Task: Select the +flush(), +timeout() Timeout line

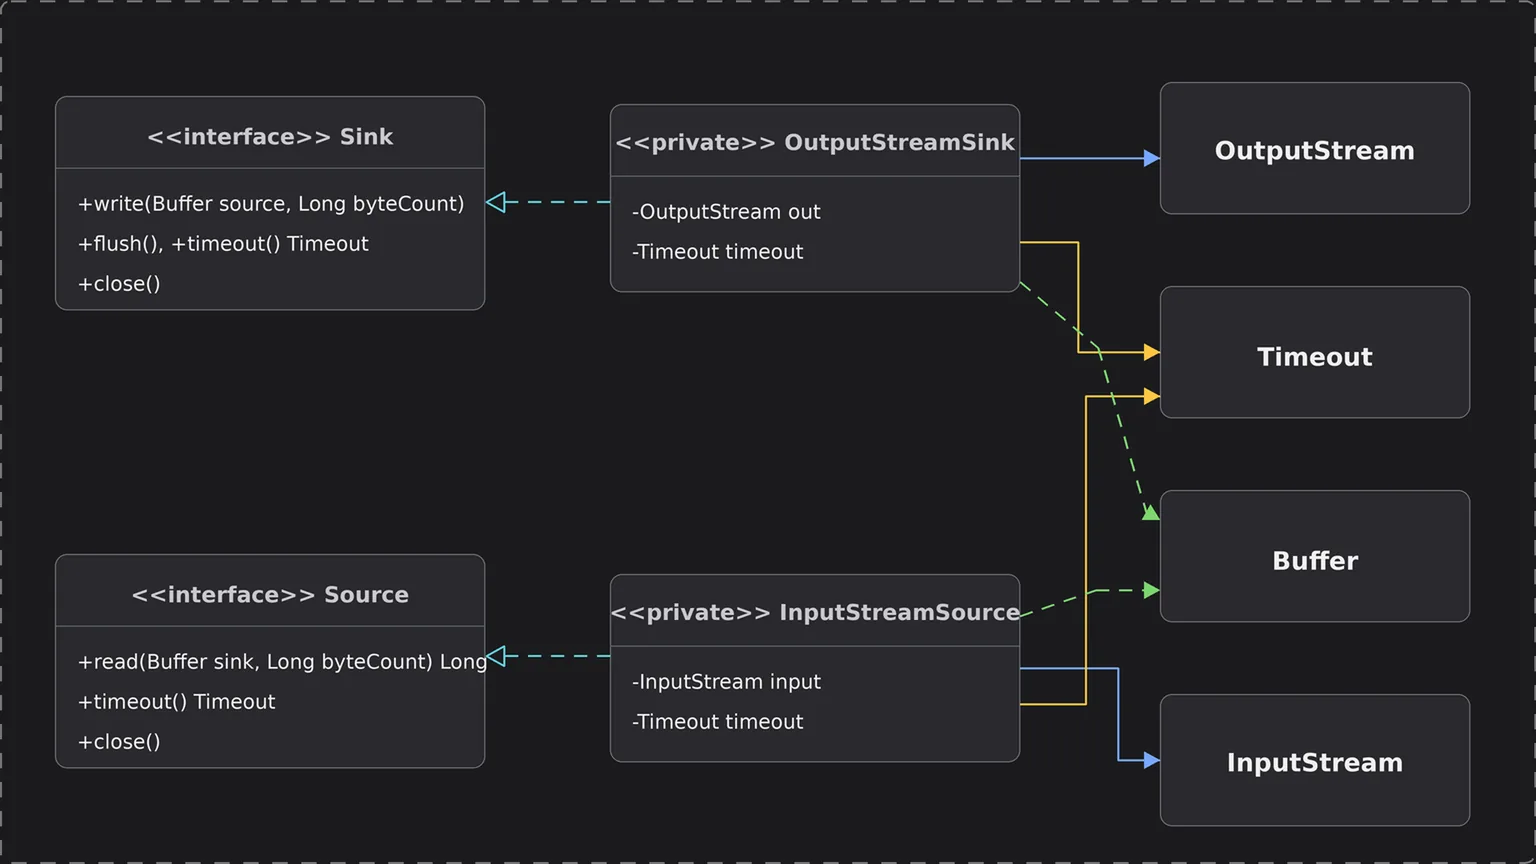Action: pyautogui.click(x=223, y=244)
